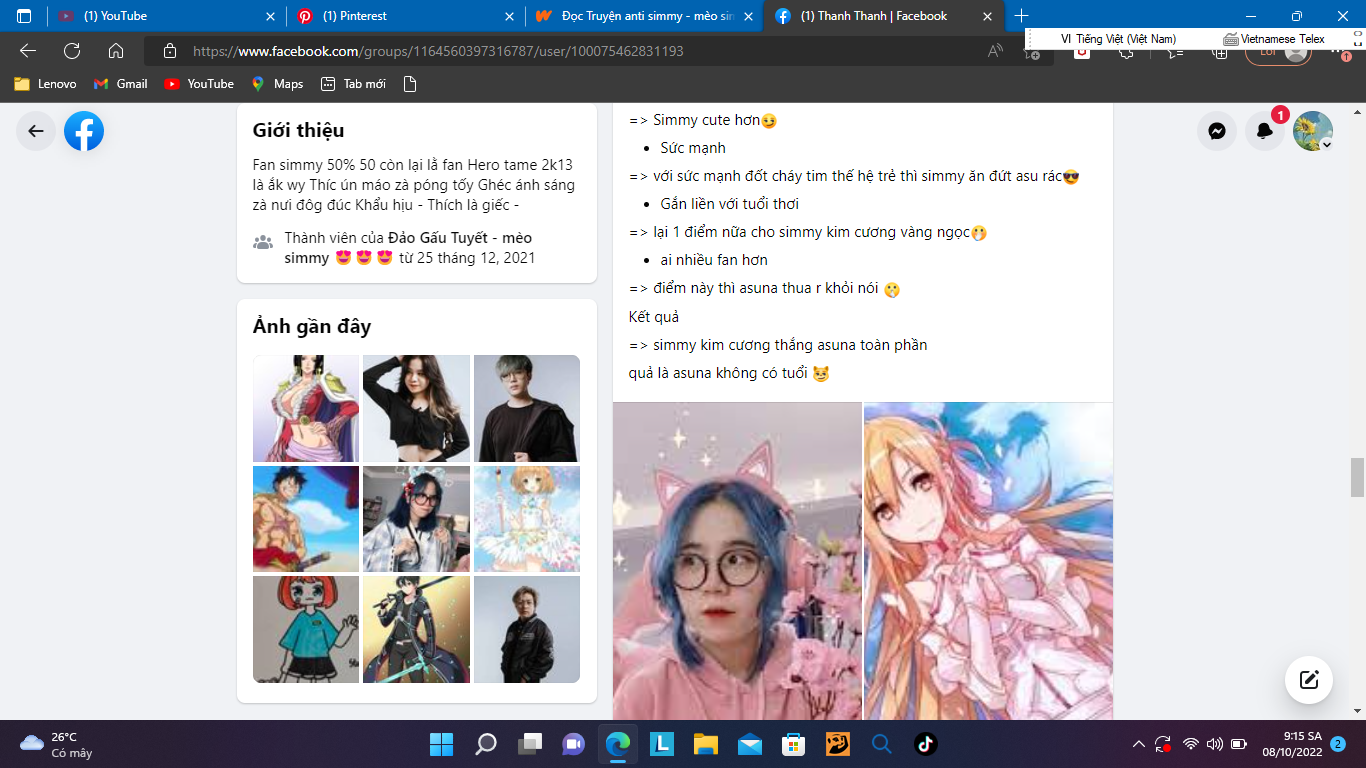Open the blank page bookmark icon
Image resolution: width=1366 pixels, height=768 pixels.
(409, 84)
